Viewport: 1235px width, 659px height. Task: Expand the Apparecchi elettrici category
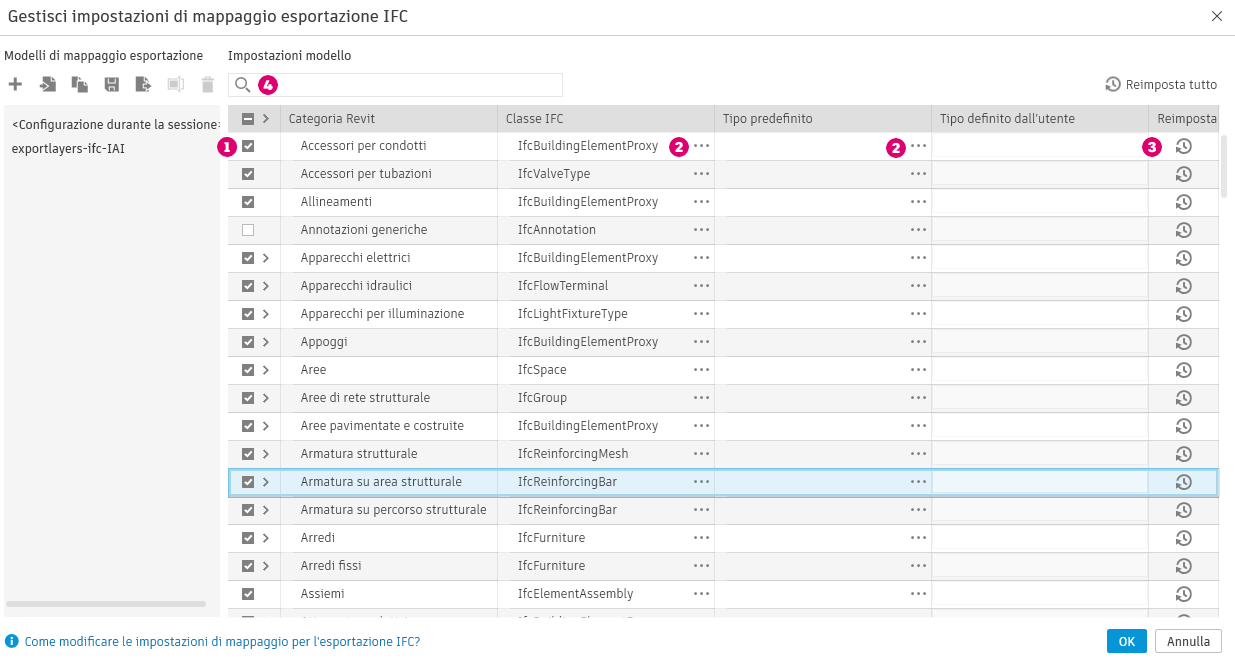pos(266,258)
